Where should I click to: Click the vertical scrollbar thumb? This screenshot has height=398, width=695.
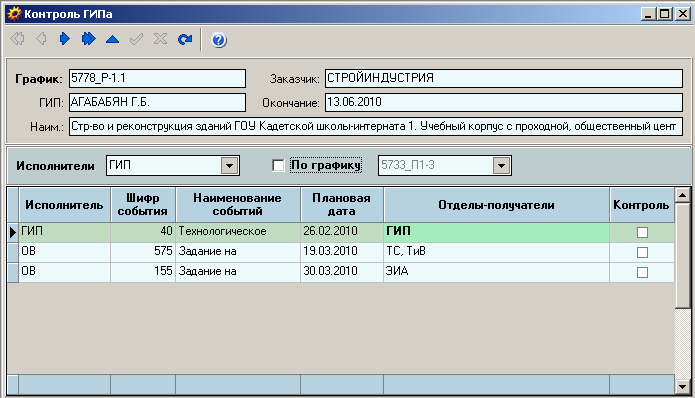pos(682,255)
